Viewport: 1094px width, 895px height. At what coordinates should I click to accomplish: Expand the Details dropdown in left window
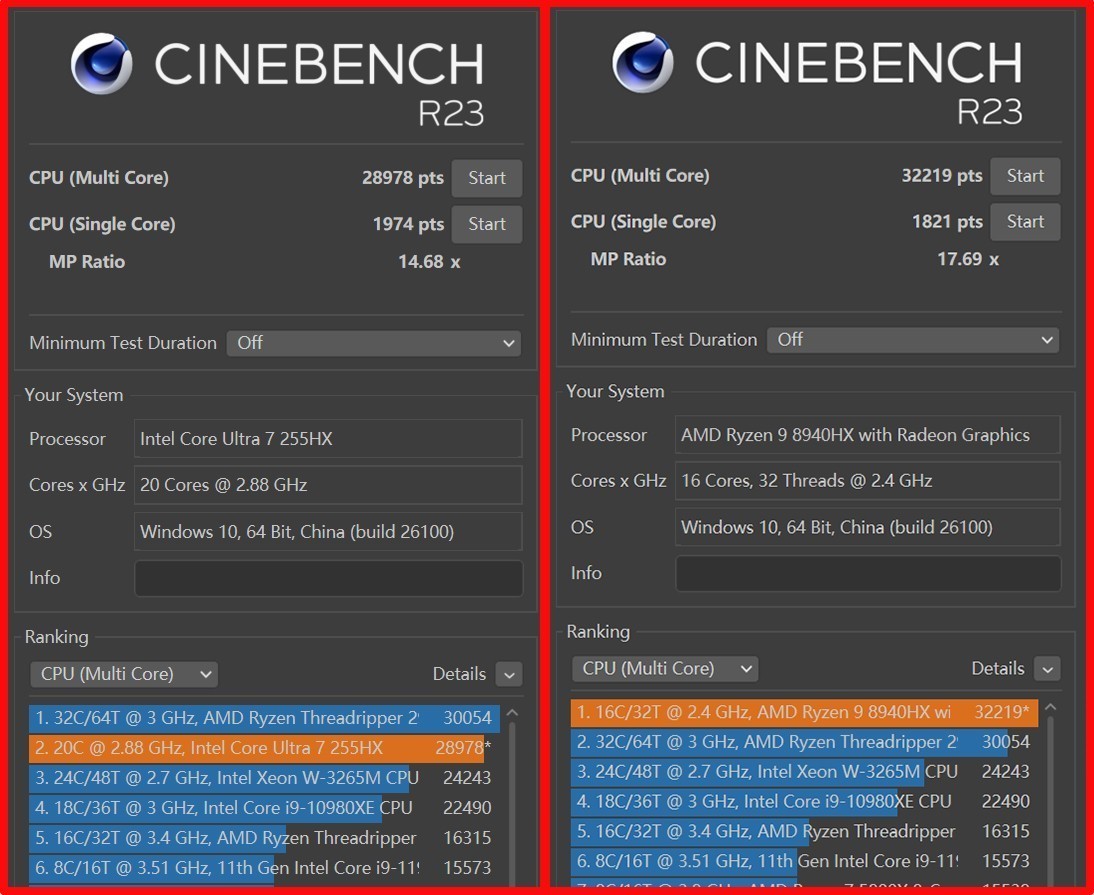click(509, 675)
